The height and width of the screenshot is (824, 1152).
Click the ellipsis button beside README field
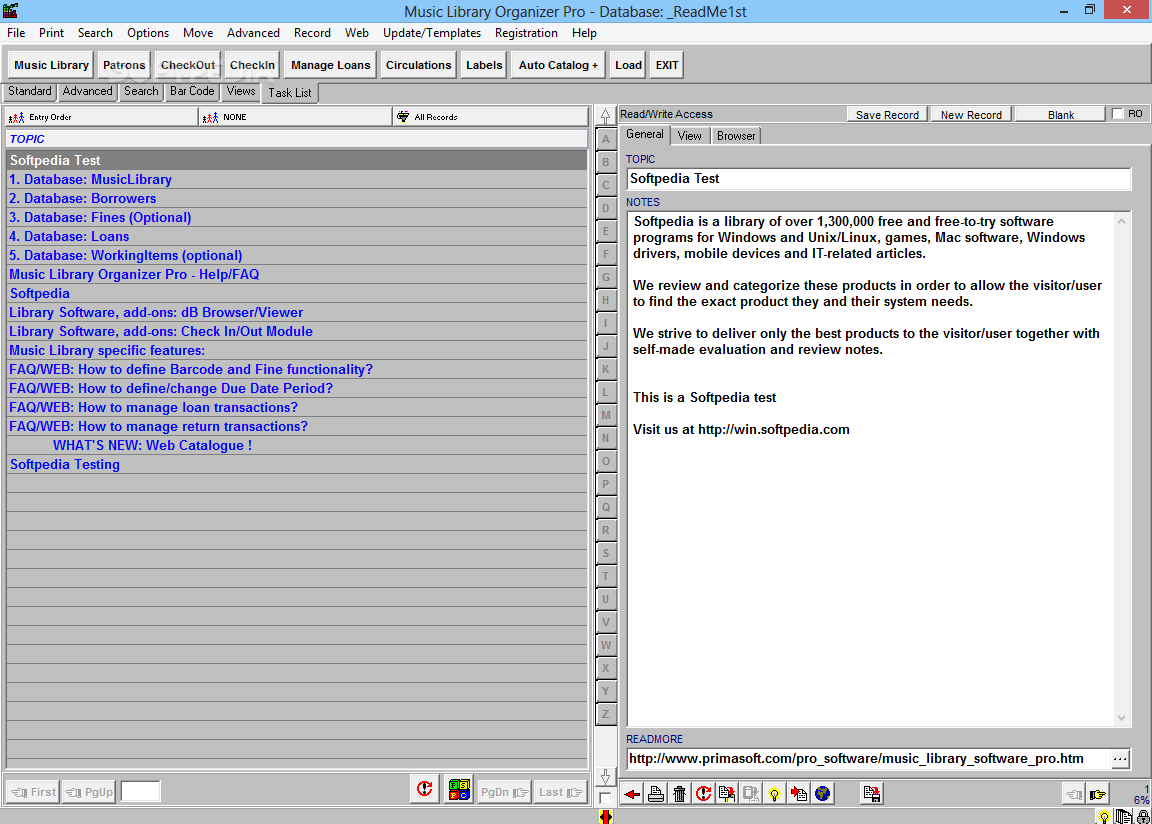point(1120,759)
